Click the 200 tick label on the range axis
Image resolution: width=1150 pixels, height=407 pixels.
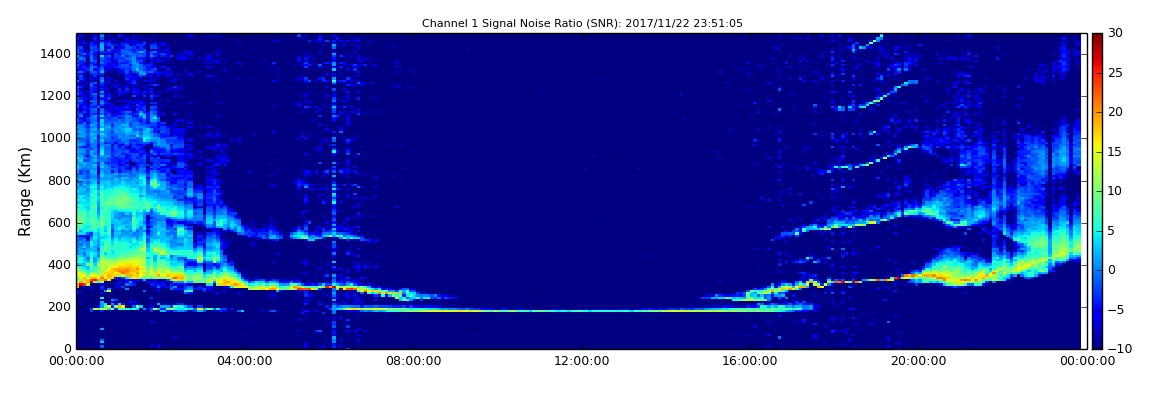point(60,307)
